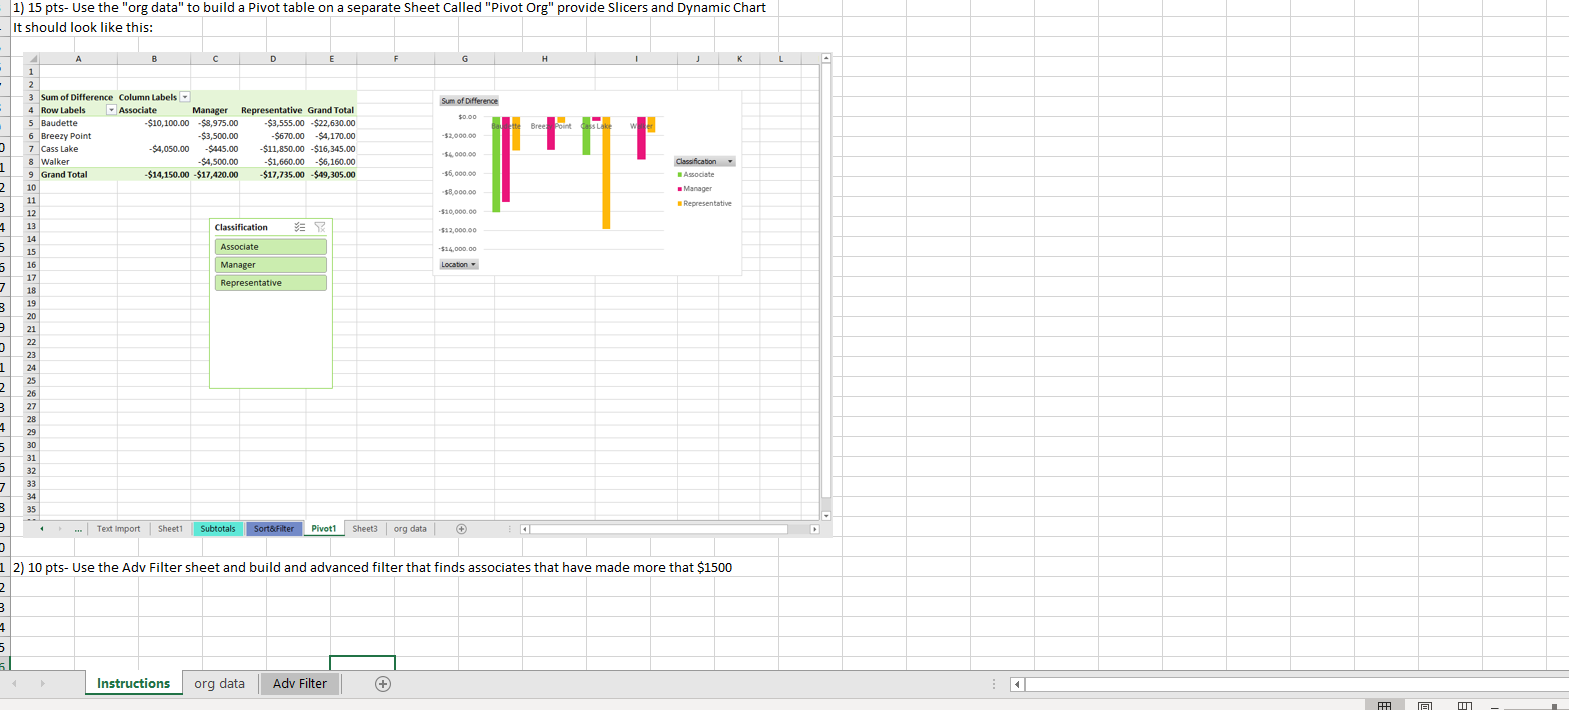Screen dimensions: 1569x710
Task: Click the example picture's vertical scrollbar
Action: (x=826, y=289)
